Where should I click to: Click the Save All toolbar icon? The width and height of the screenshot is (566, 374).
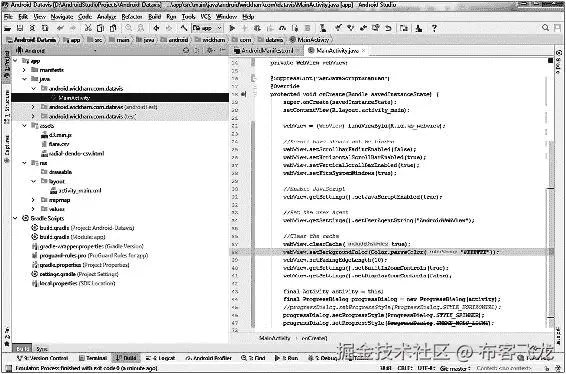click(20, 28)
